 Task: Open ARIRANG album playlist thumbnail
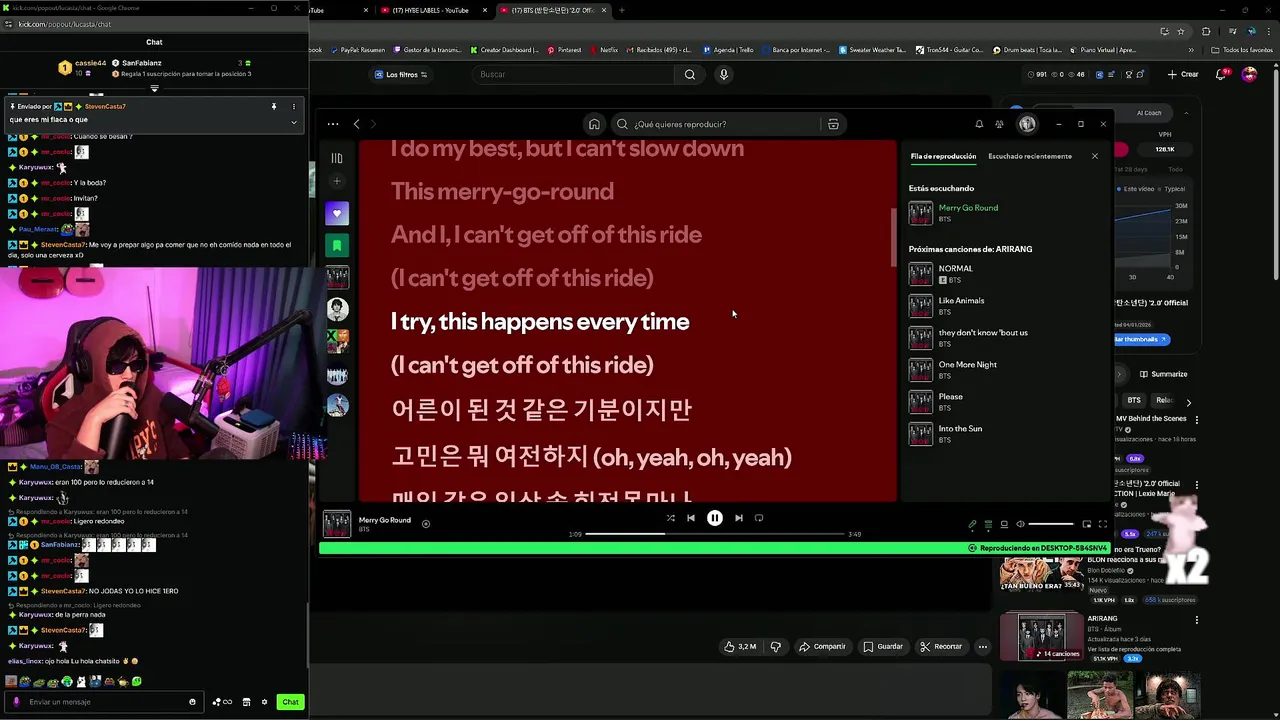(1041, 636)
